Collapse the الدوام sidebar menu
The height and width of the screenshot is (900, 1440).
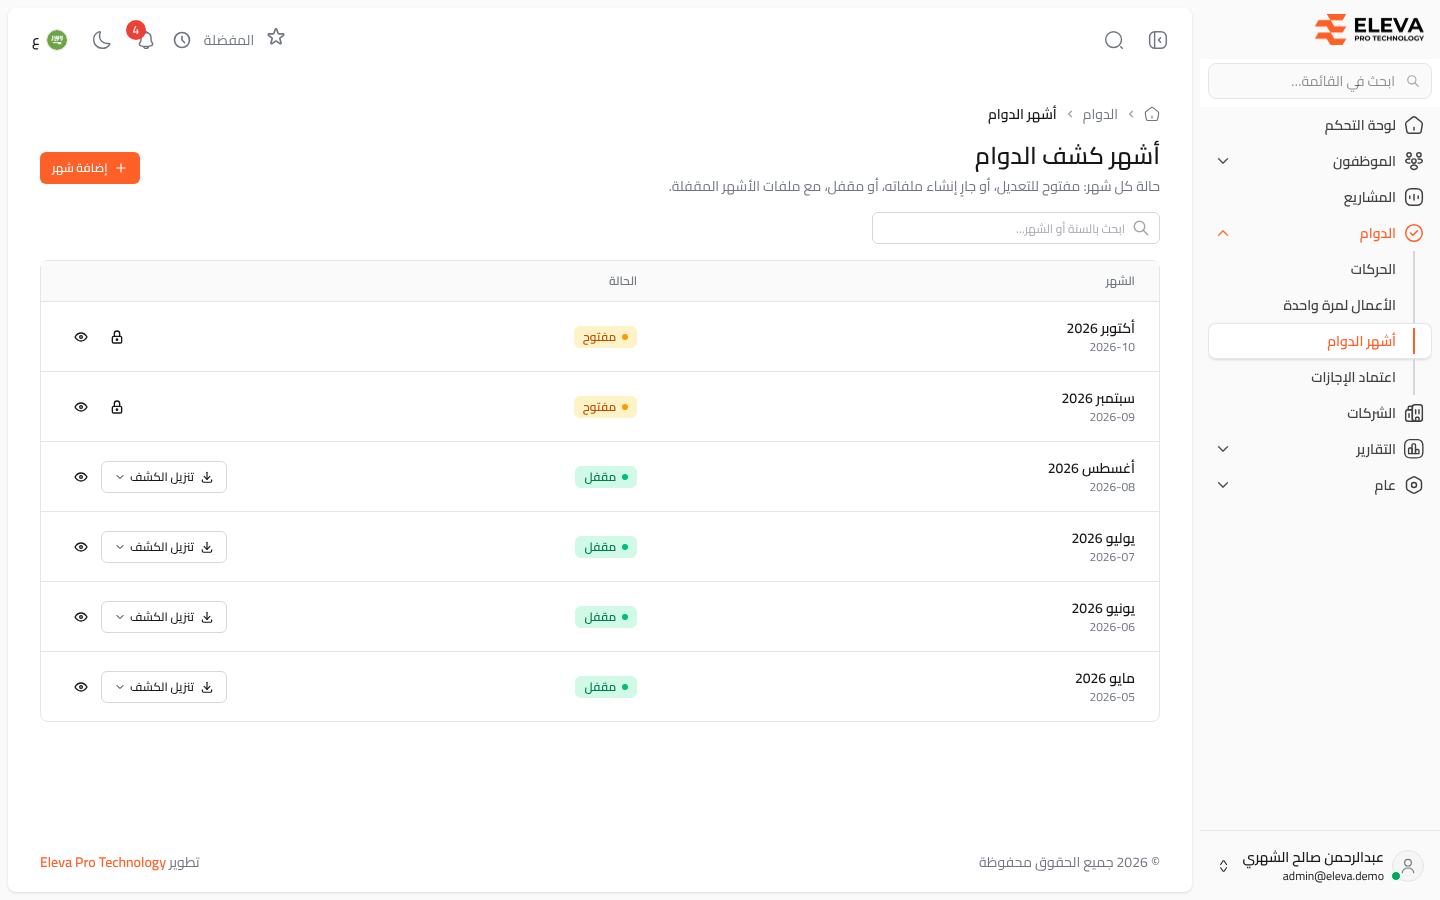click(1320, 233)
